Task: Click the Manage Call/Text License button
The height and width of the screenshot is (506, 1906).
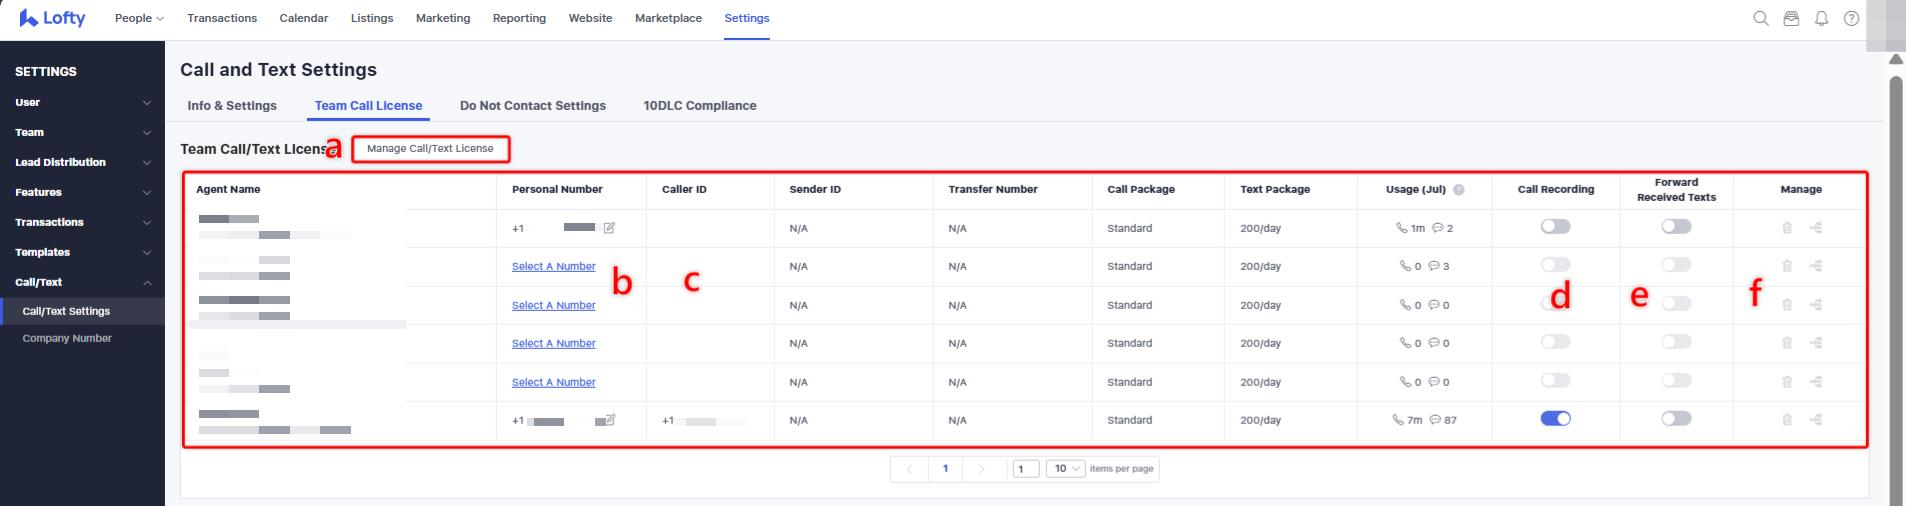Action: [x=430, y=149]
